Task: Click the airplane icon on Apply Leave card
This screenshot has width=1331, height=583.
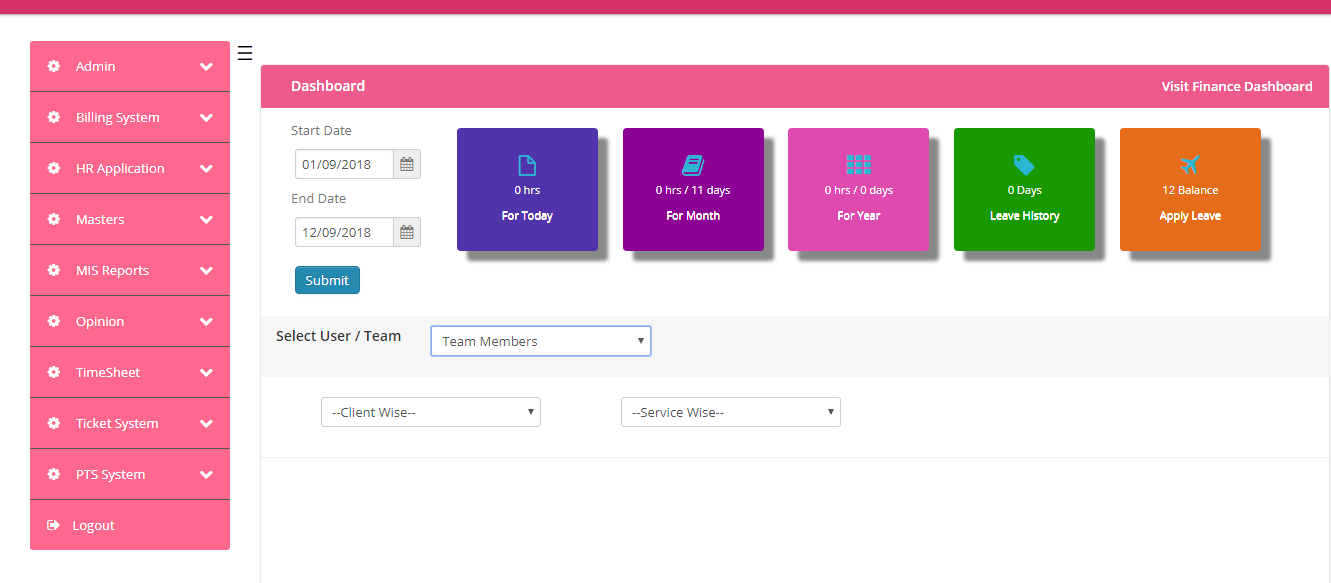Action: [1189, 165]
